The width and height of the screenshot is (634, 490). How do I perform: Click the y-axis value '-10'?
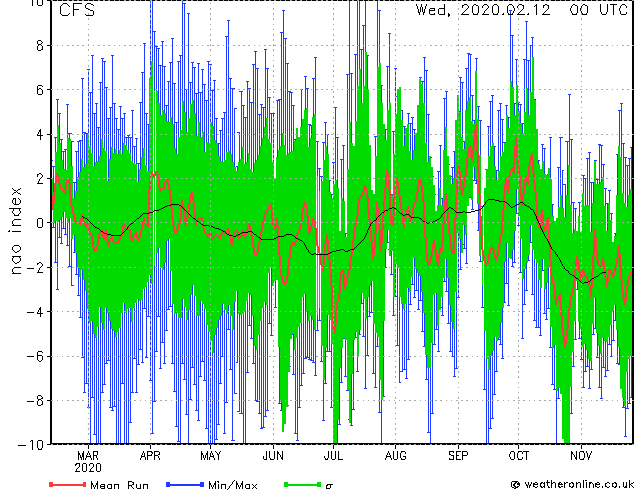31,445
